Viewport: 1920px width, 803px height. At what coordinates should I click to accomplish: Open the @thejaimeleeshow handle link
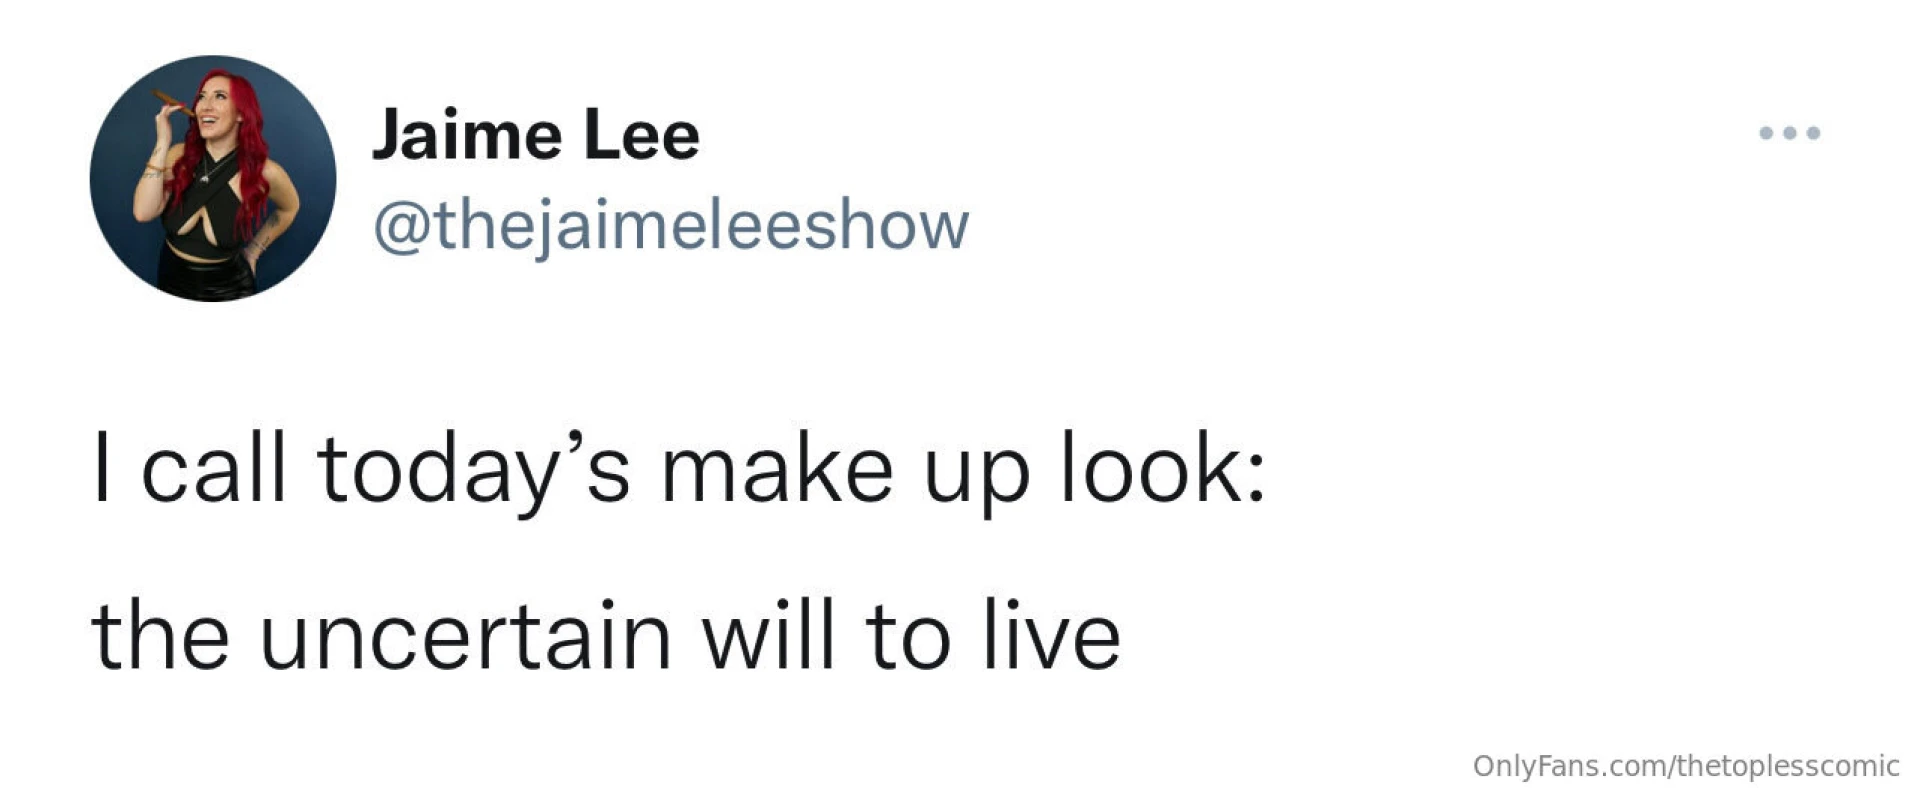[x=671, y=226]
